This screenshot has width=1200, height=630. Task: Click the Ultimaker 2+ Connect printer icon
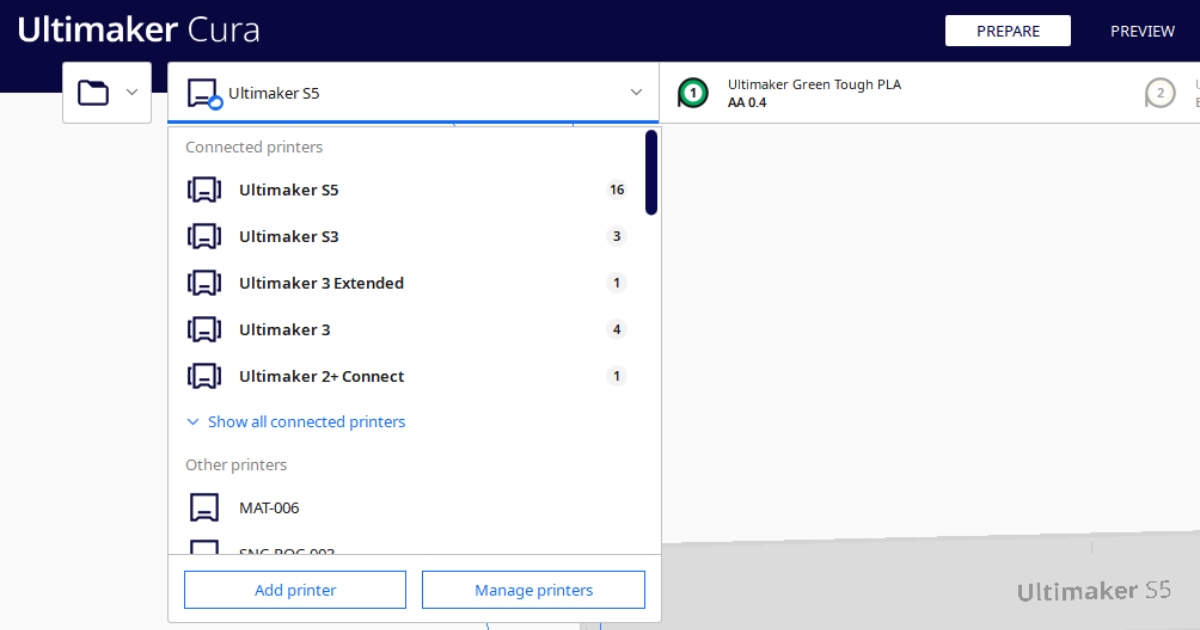pyautogui.click(x=205, y=377)
